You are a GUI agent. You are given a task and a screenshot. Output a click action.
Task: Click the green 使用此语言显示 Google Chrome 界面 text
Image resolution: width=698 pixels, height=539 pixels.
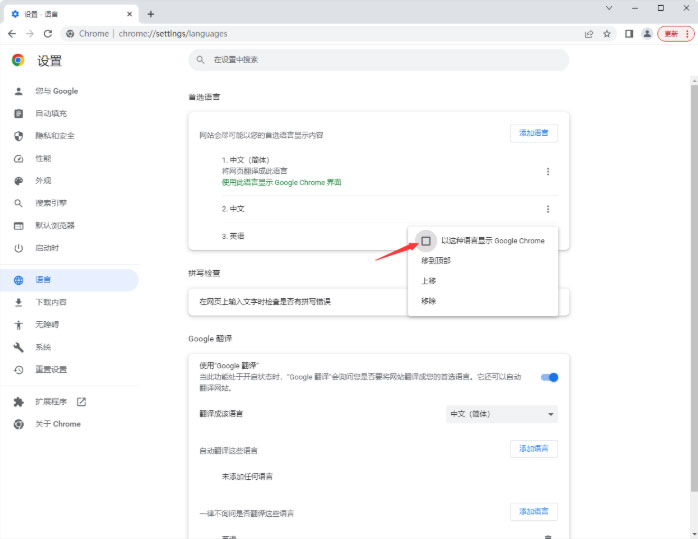(282, 182)
